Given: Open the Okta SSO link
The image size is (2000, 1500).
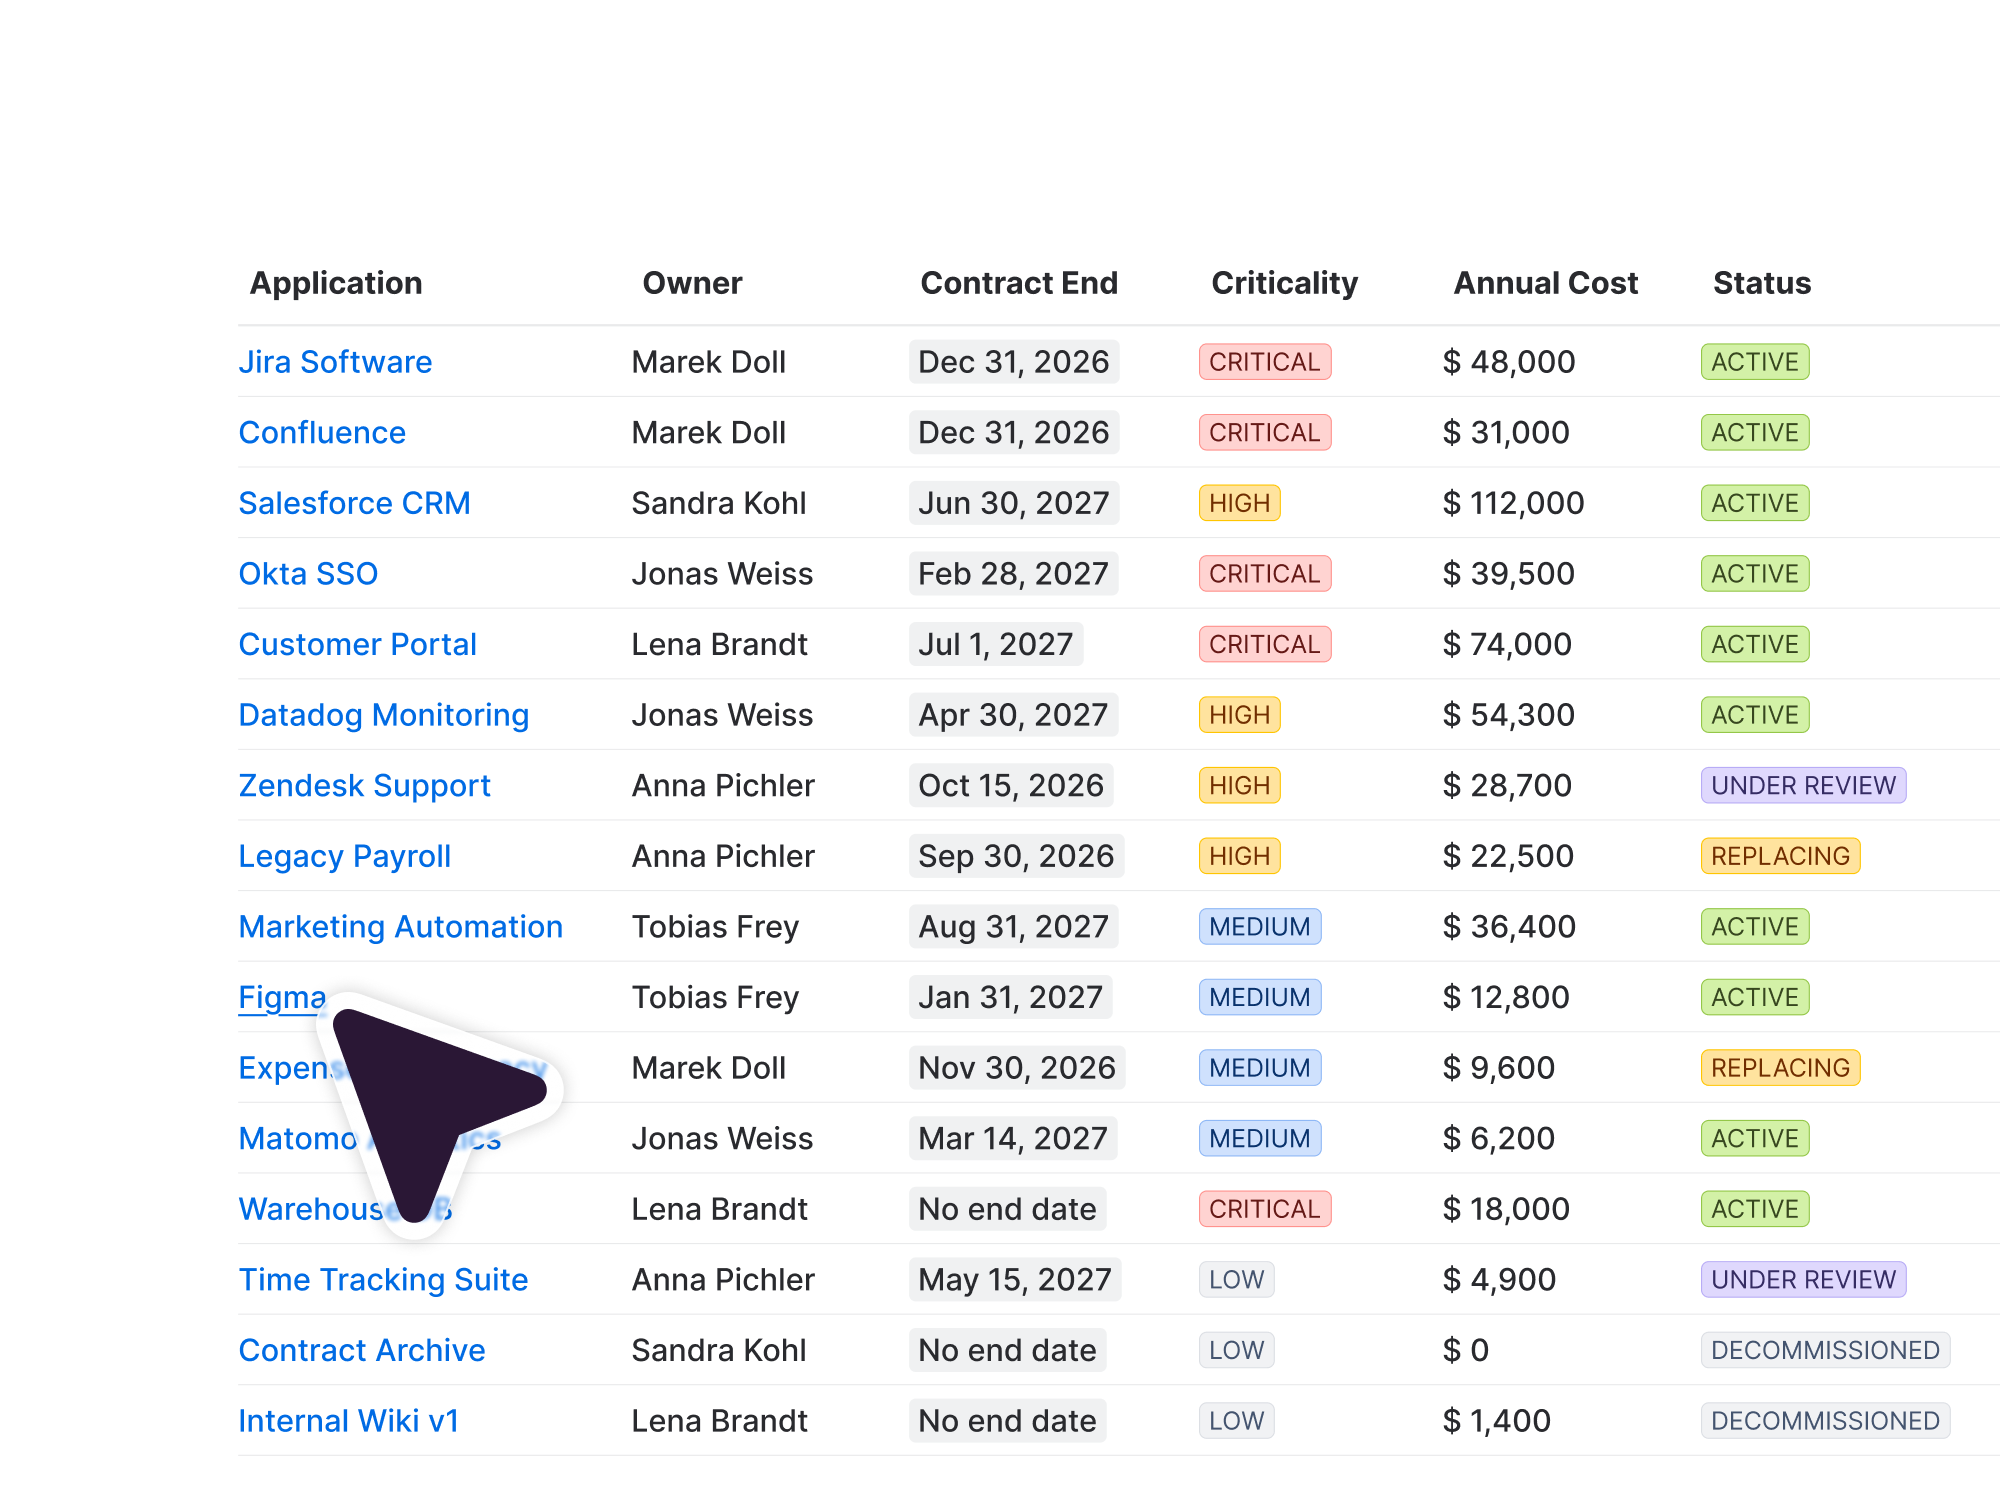Looking at the screenshot, I should (x=308, y=574).
